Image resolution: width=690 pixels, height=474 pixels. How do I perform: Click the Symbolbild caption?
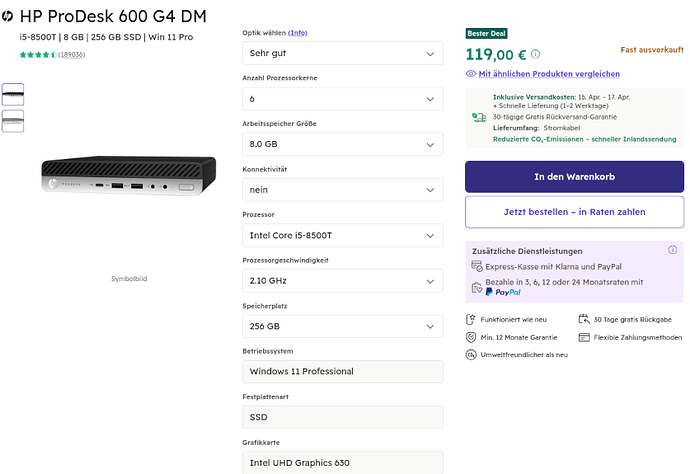[129, 279]
